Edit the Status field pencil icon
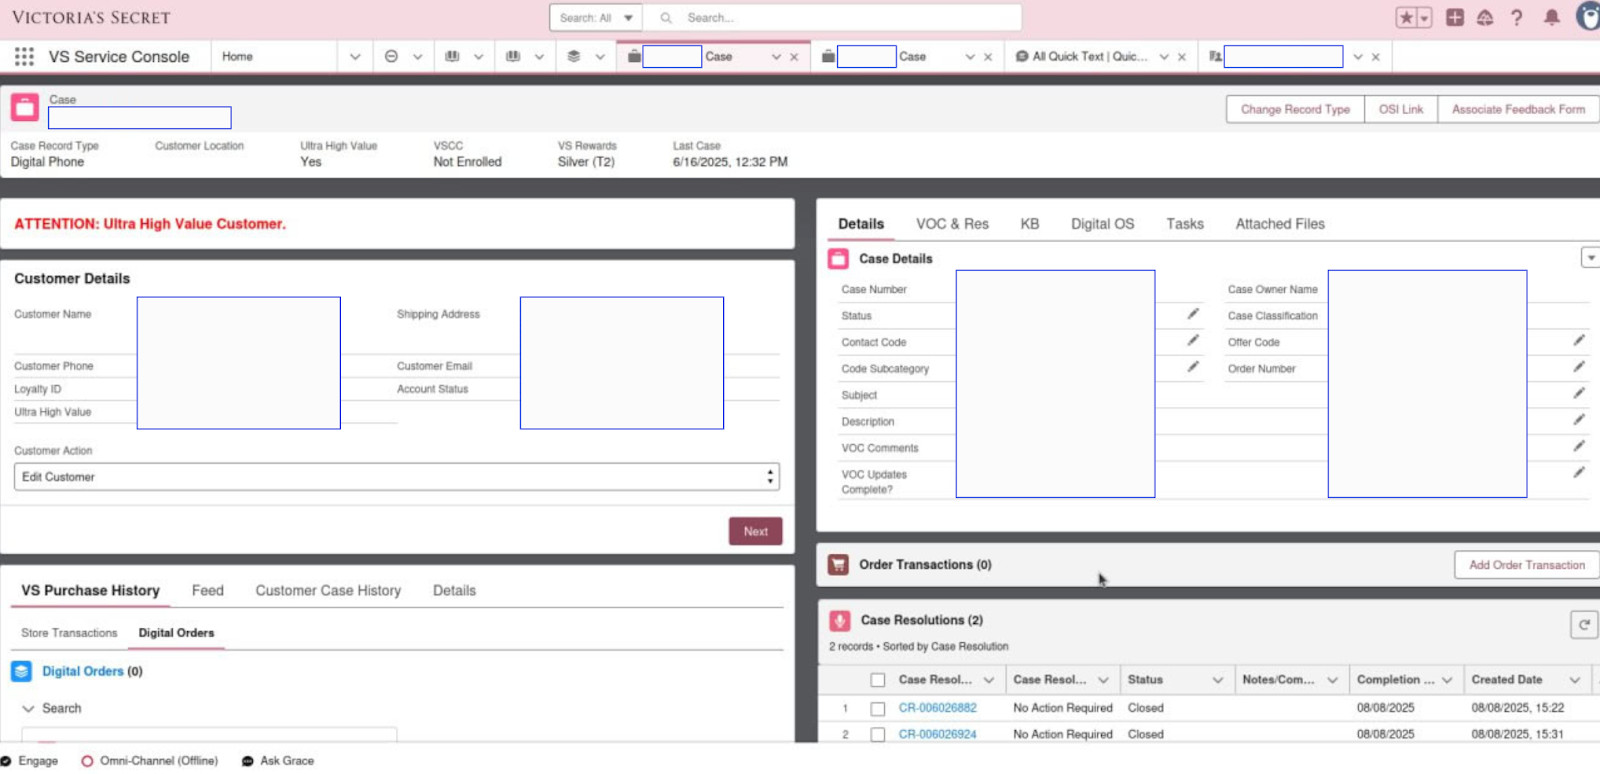Image resolution: width=1600 pixels, height=774 pixels. click(x=1193, y=314)
